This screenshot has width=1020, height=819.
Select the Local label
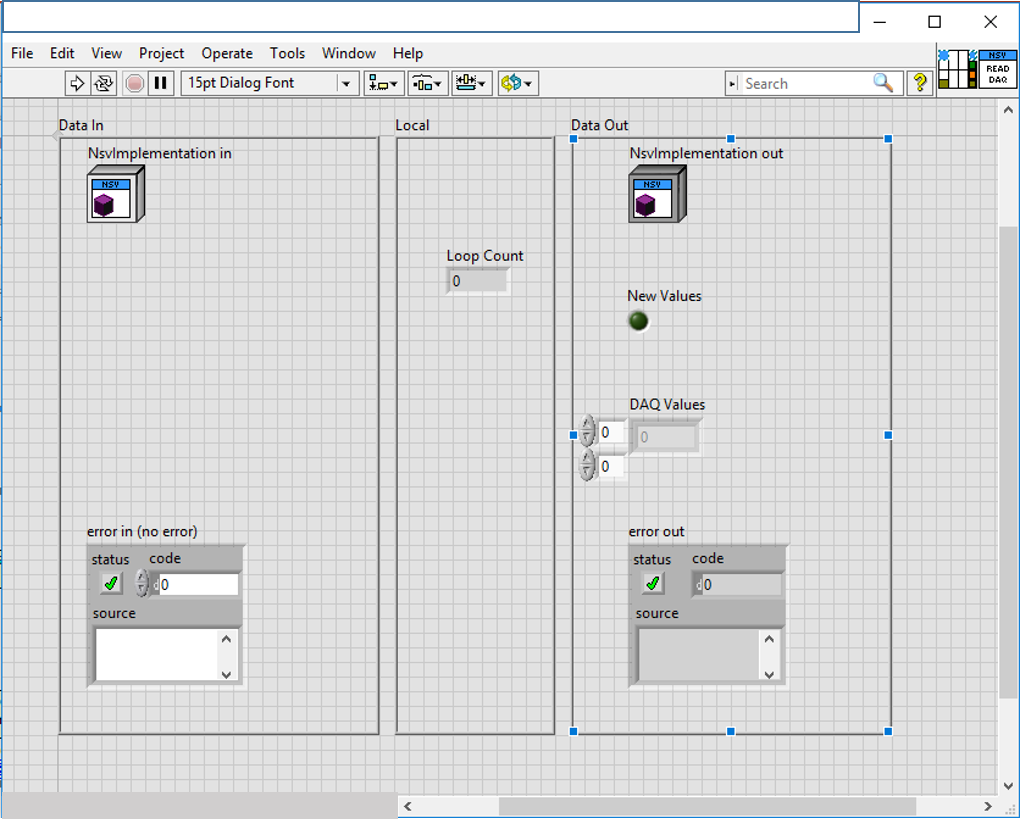click(x=412, y=125)
